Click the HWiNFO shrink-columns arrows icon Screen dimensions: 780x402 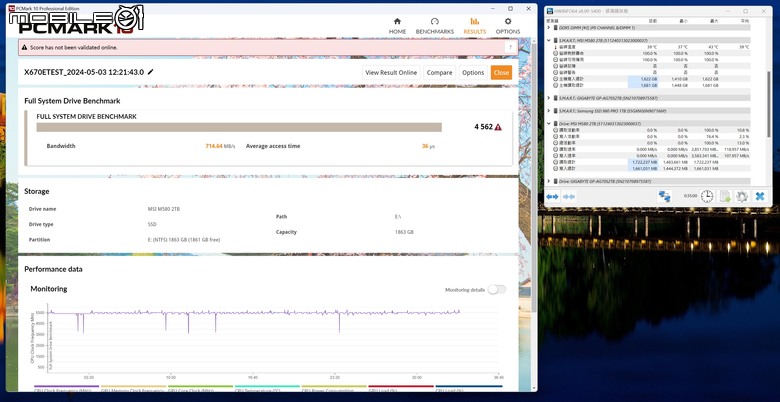[569, 197]
